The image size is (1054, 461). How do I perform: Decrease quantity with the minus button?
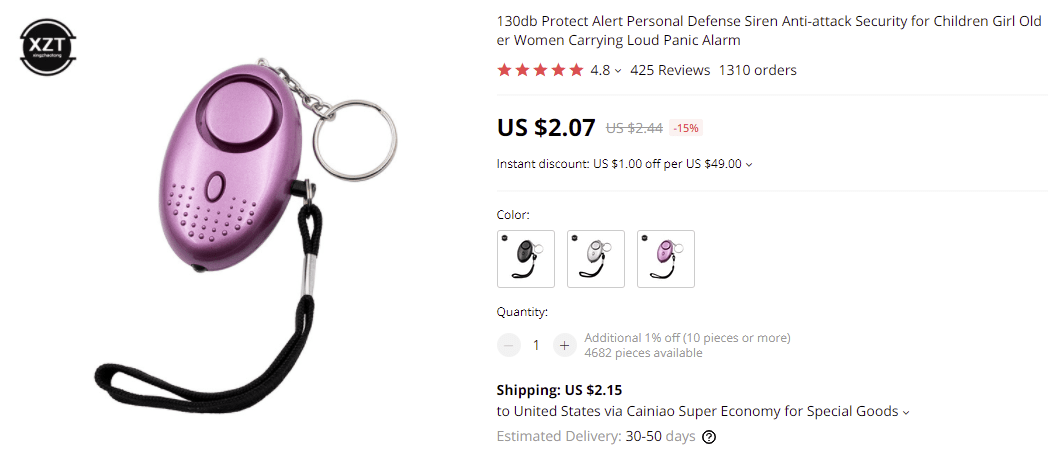(x=509, y=345)
